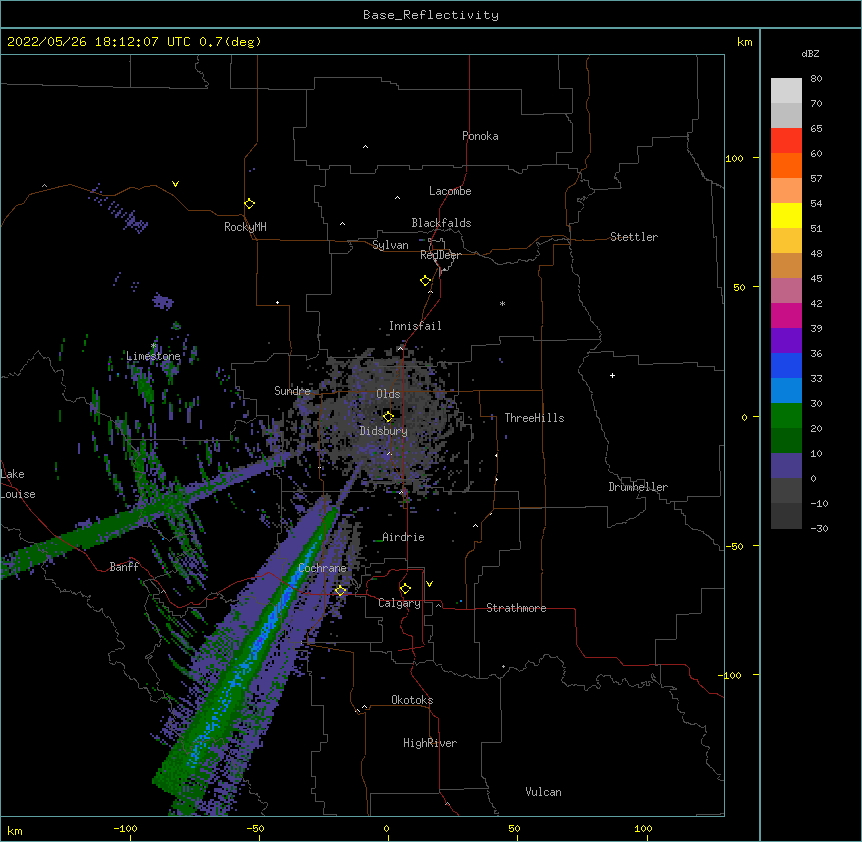Click the Sundre label
The image size is (862, 842).
coord(292,391)
